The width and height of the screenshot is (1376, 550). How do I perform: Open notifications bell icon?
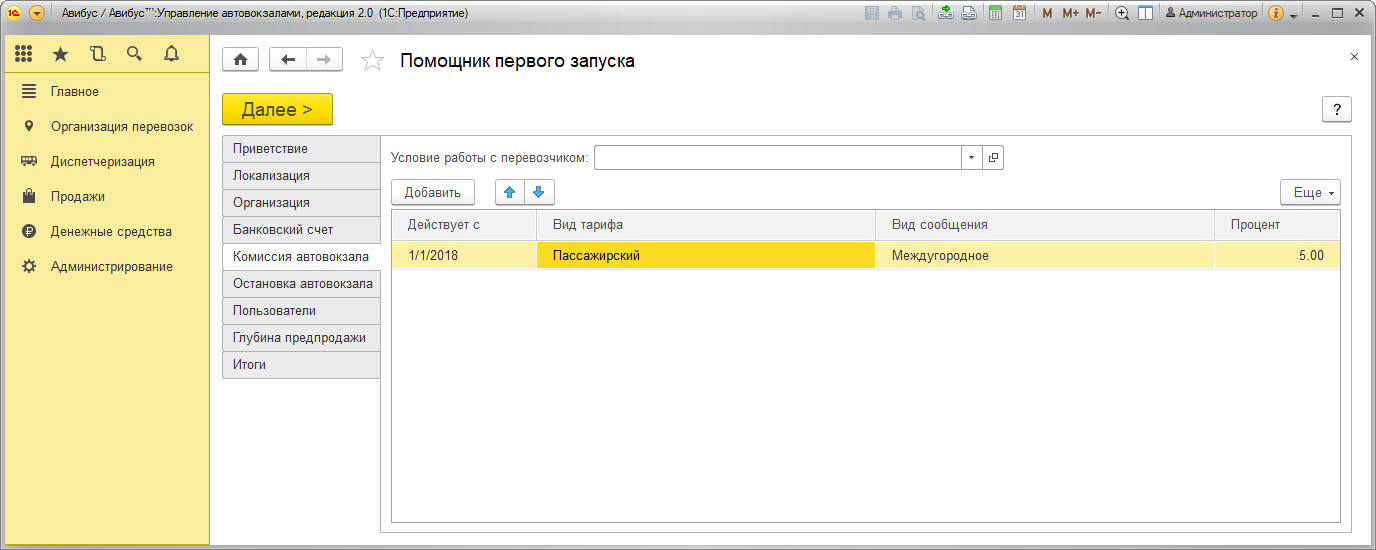click(x=171, y=54)
